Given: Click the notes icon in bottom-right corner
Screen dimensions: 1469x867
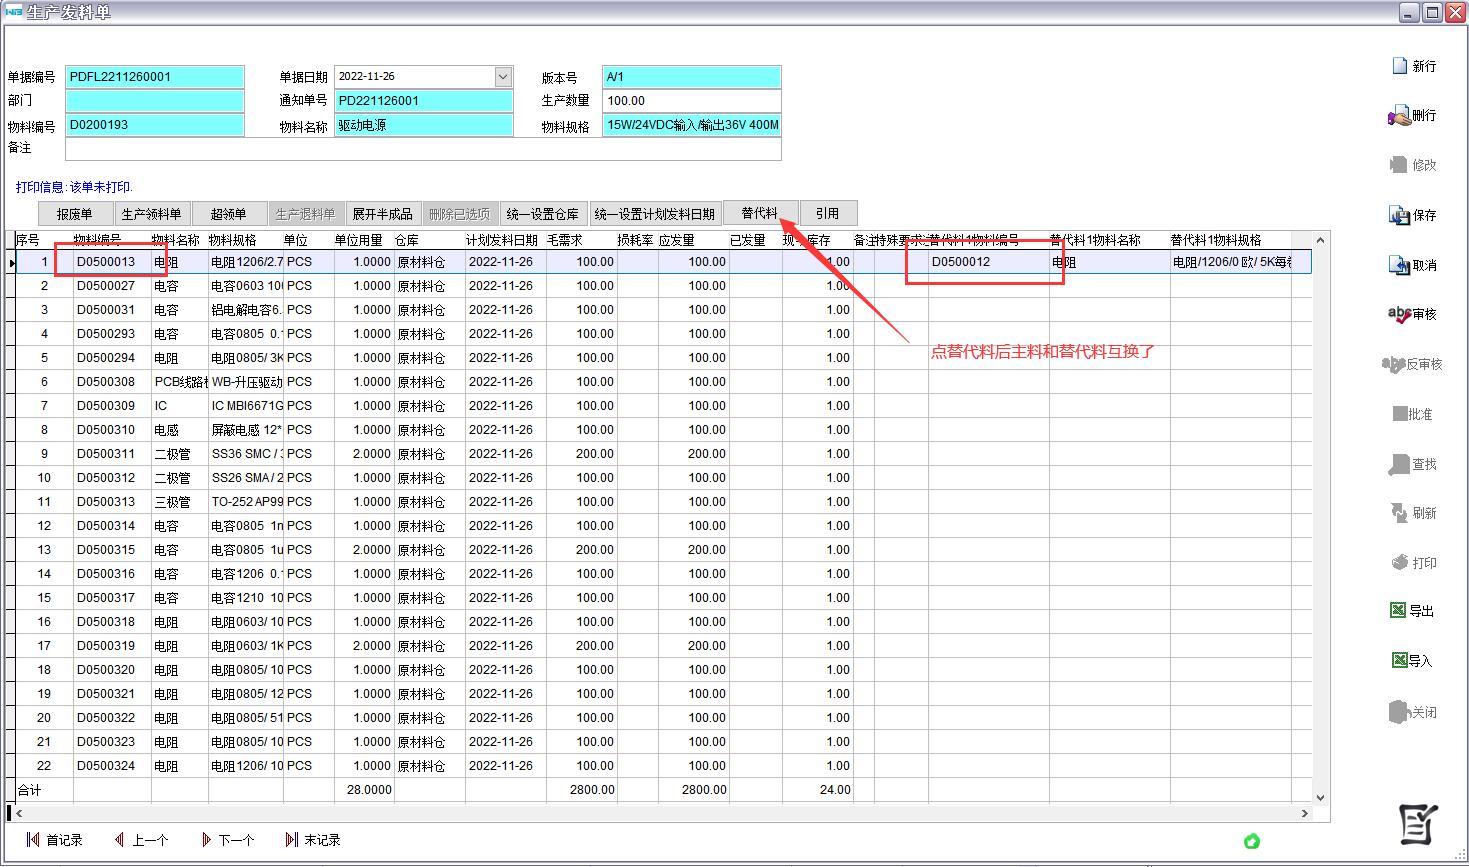Looking at the screenshot, I should click(x=1417, y=825).
